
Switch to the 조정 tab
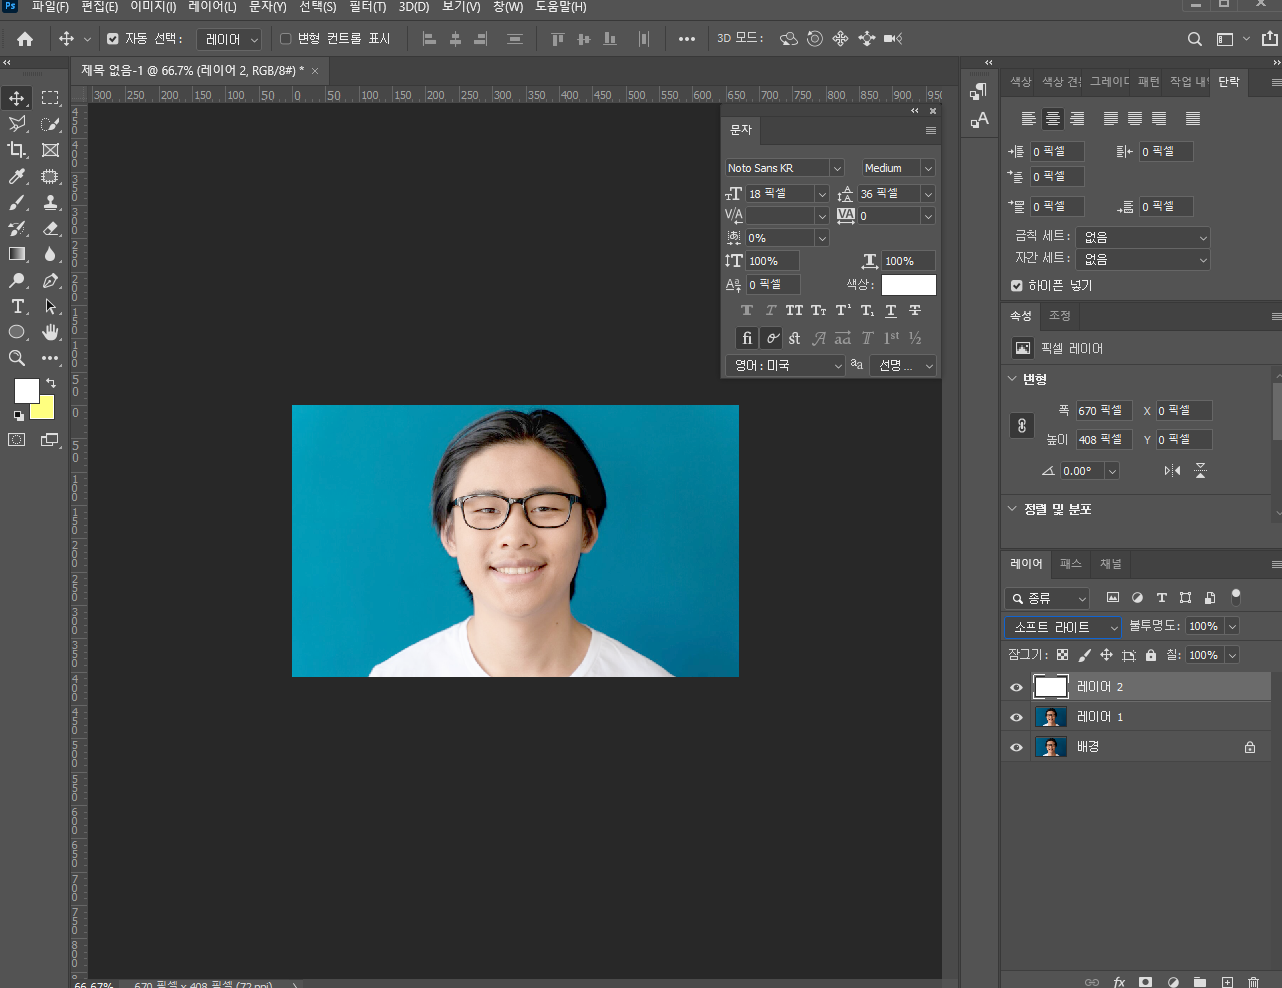click(x=1060, y=316)
